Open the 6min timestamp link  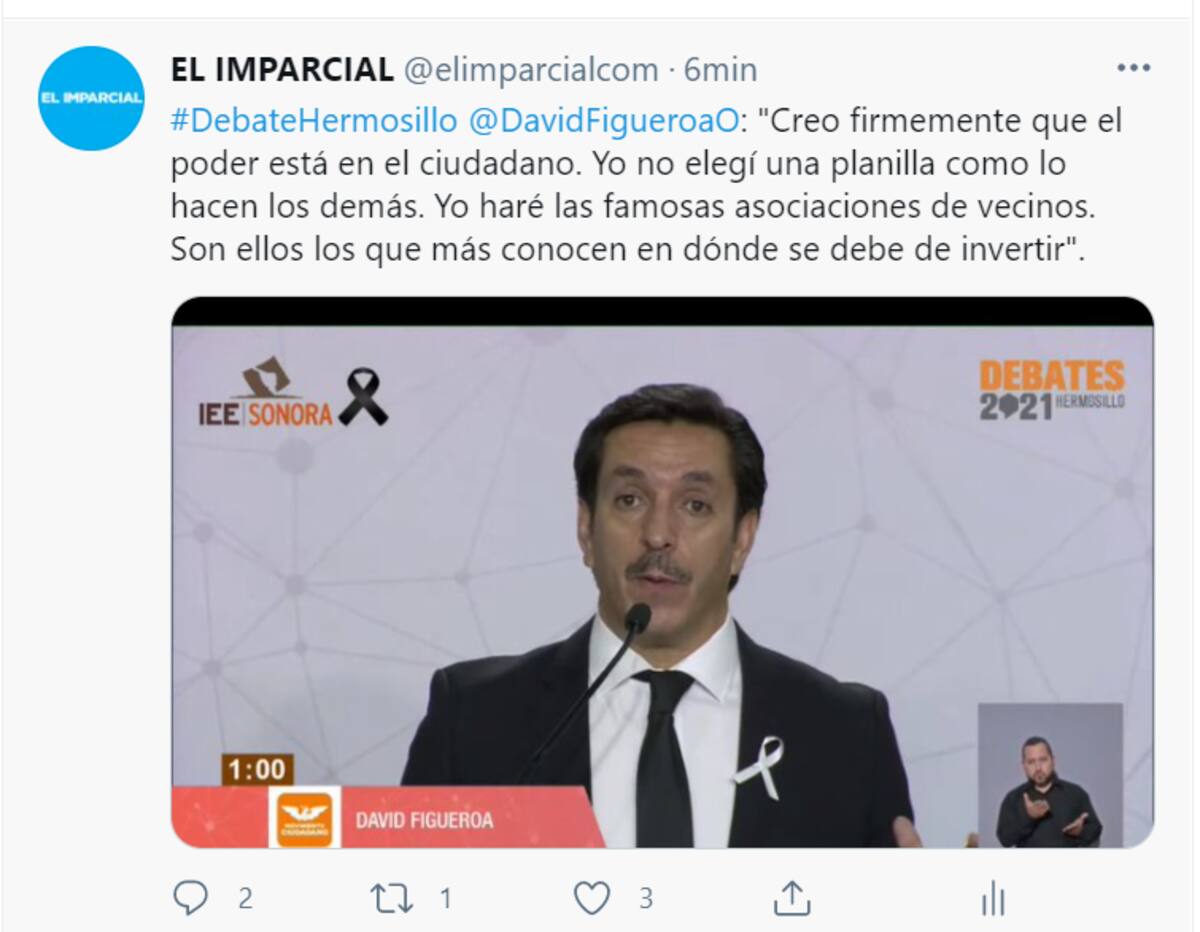[720, 70]
